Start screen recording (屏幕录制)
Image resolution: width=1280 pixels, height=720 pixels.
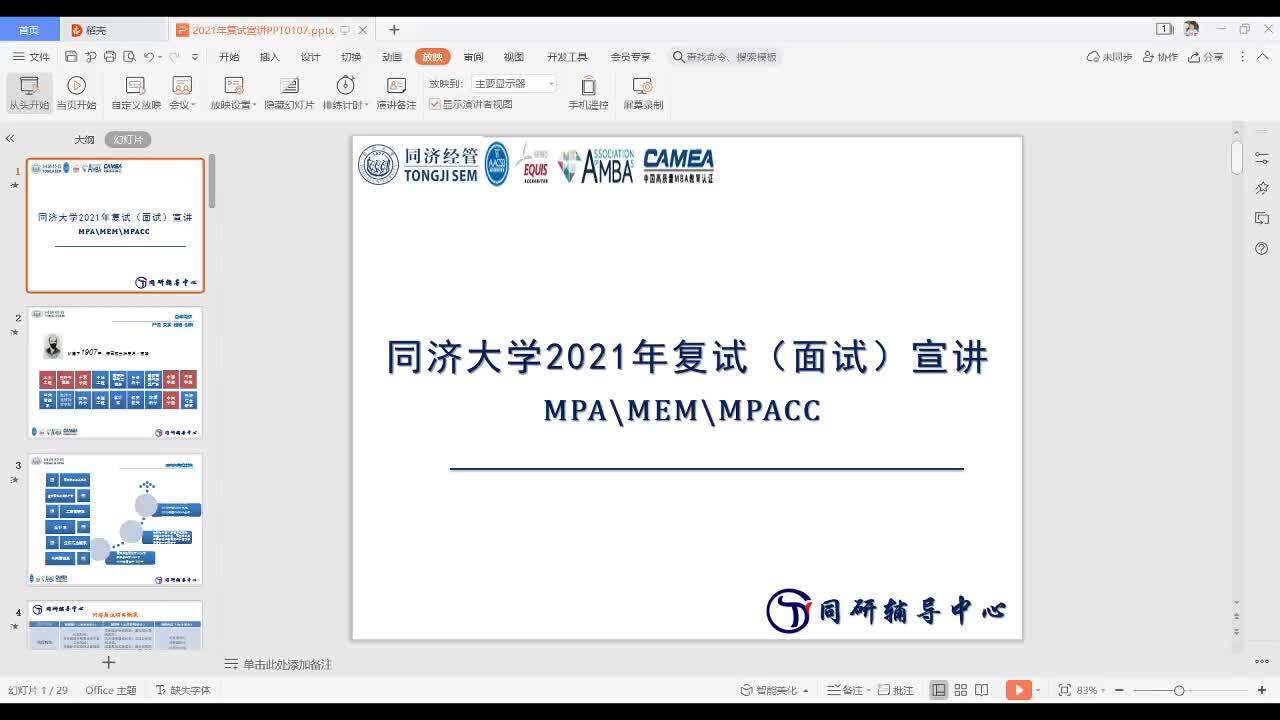click(x=643, y=93)
